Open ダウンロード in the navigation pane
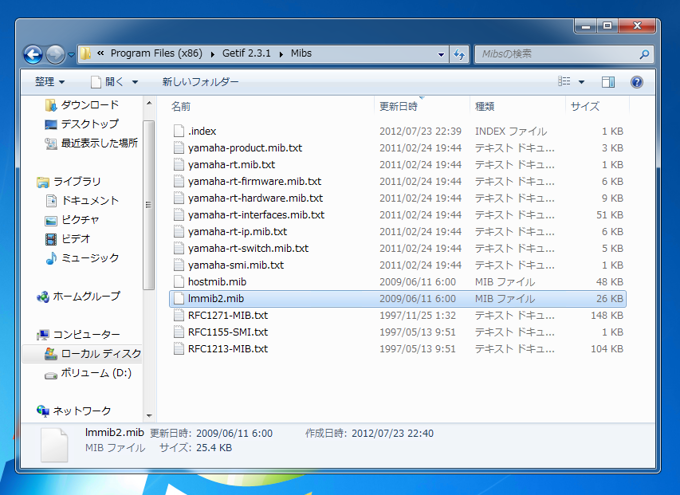The height and width of the screenshot is (495, 680). point(82,105)
